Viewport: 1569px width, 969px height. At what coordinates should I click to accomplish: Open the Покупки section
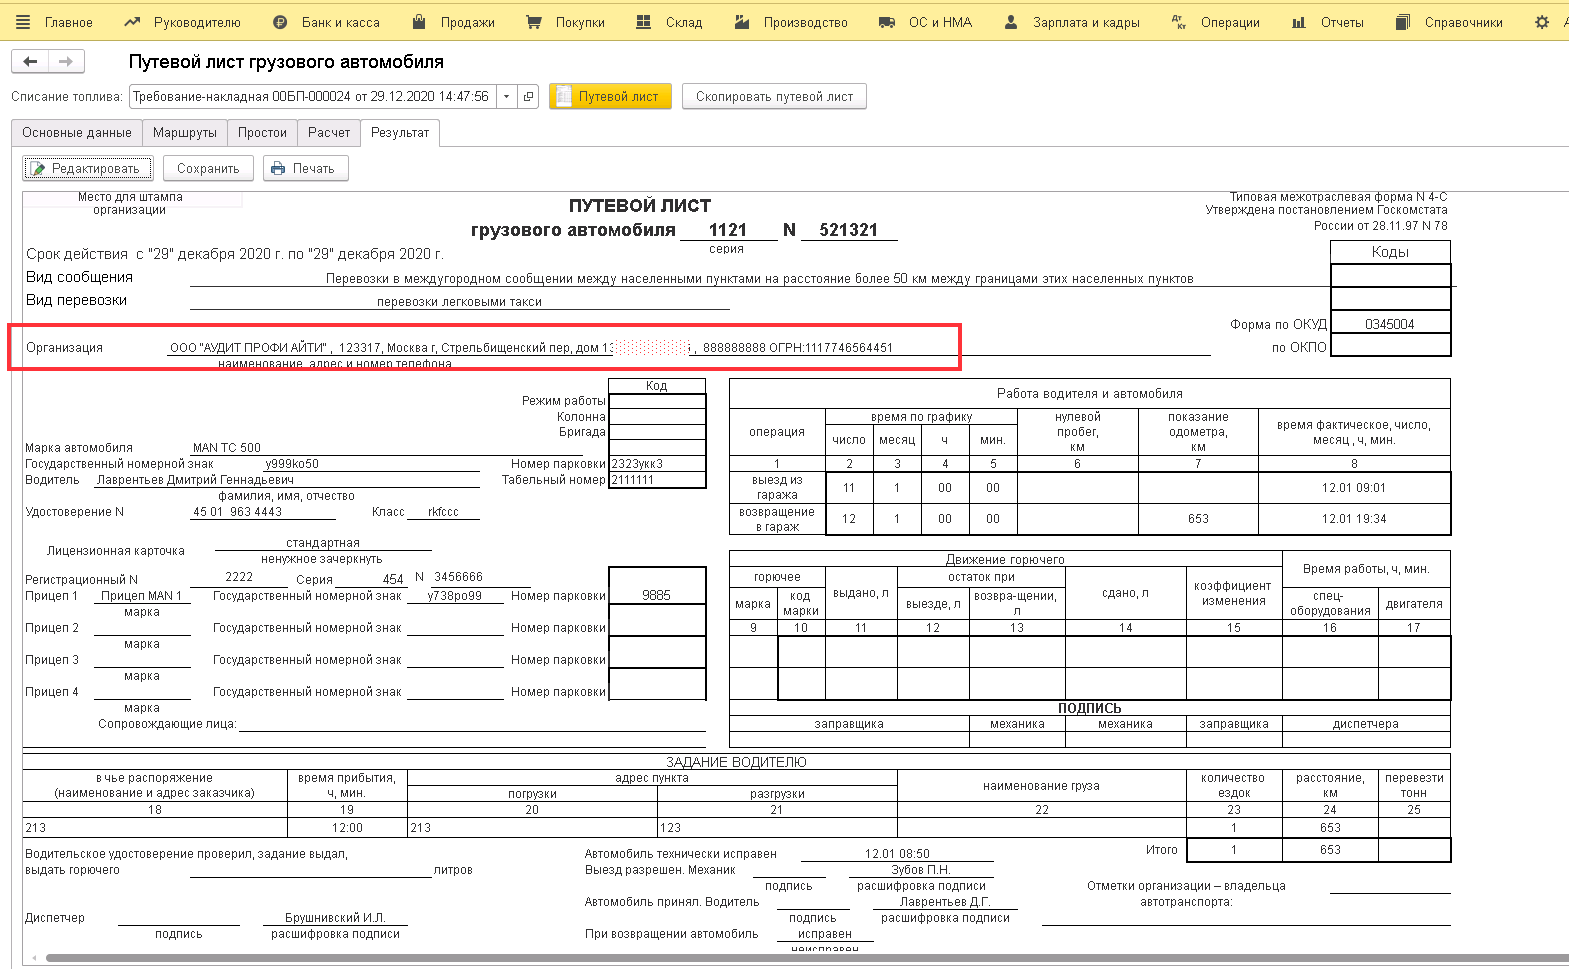565,22
